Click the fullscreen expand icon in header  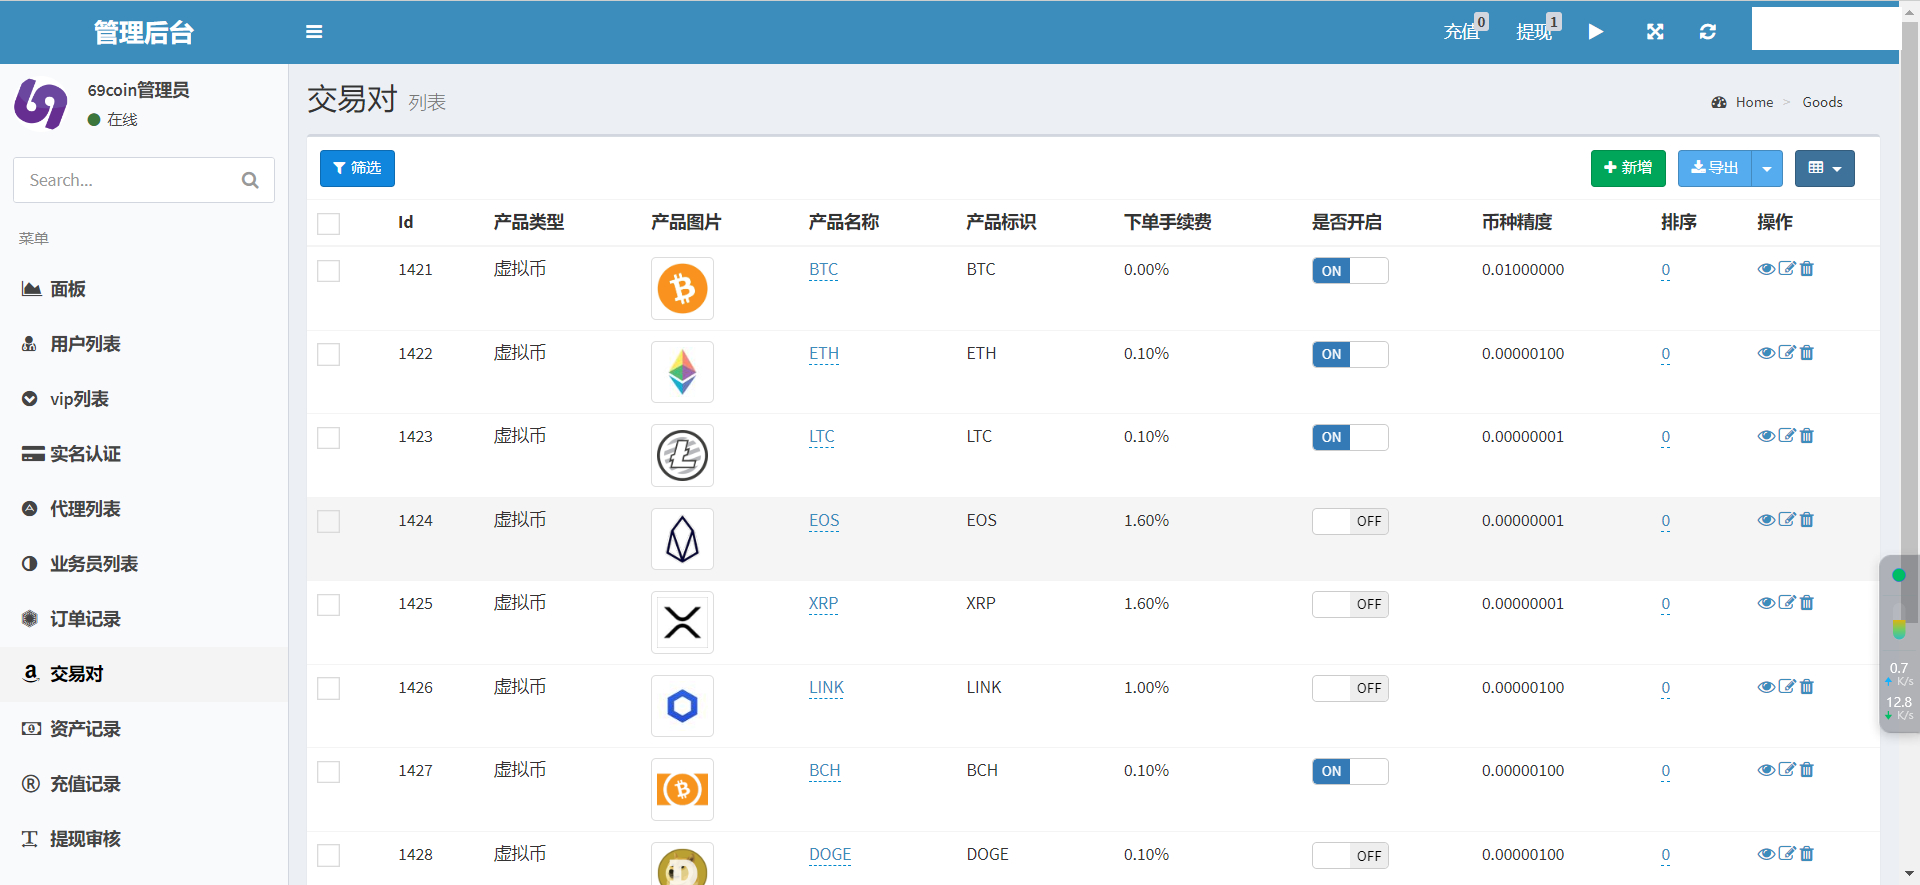(1655, 32)
